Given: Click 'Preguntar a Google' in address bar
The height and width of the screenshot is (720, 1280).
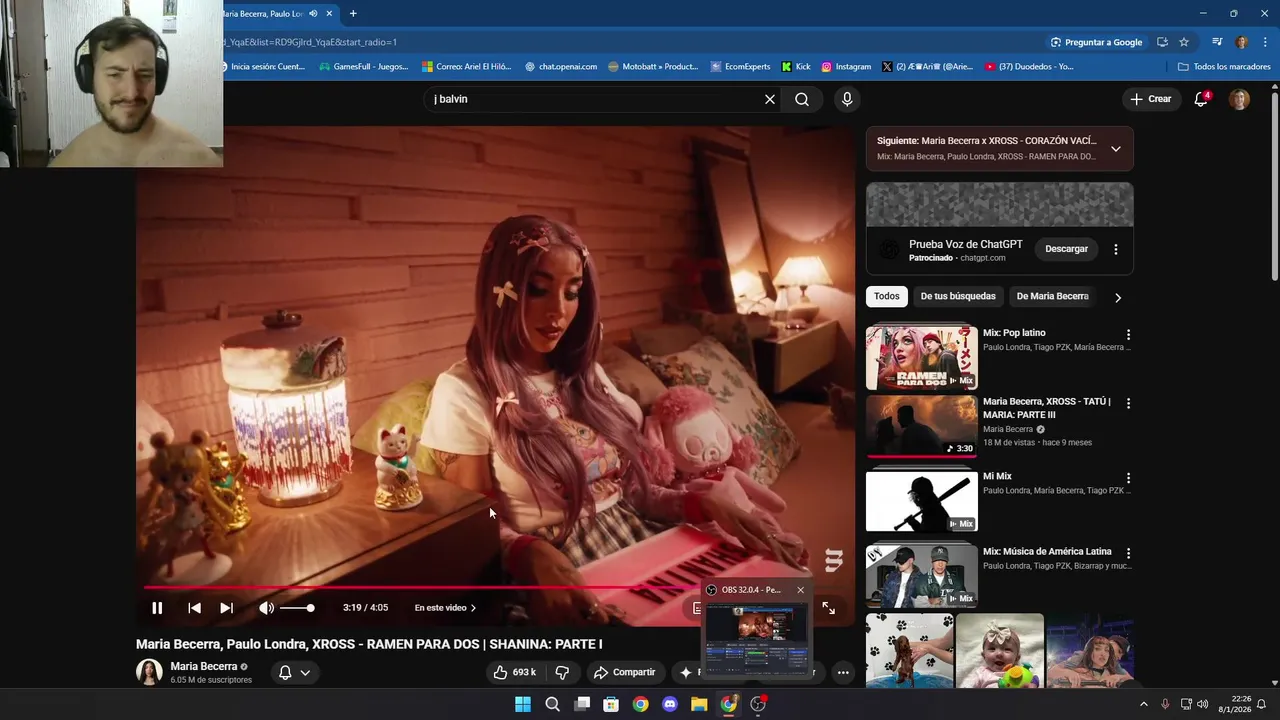Looking at the screenshot, I should [x=1096, y=42].
